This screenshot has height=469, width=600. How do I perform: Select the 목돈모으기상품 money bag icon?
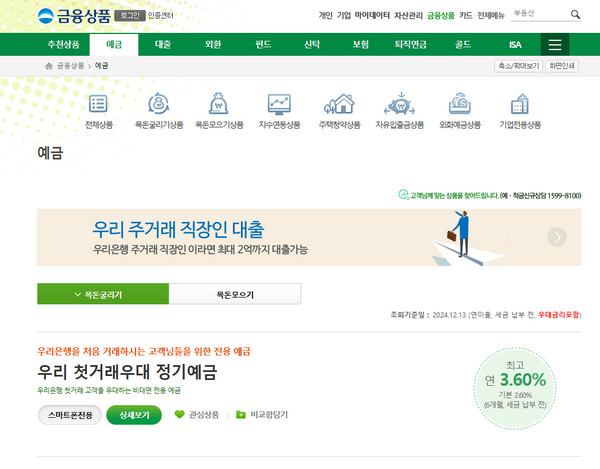218,103
